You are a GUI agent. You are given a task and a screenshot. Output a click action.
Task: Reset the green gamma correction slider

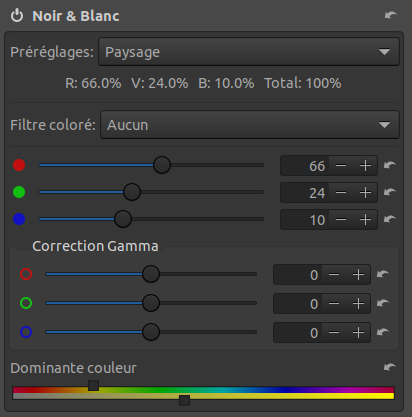(x=383, y=303)
